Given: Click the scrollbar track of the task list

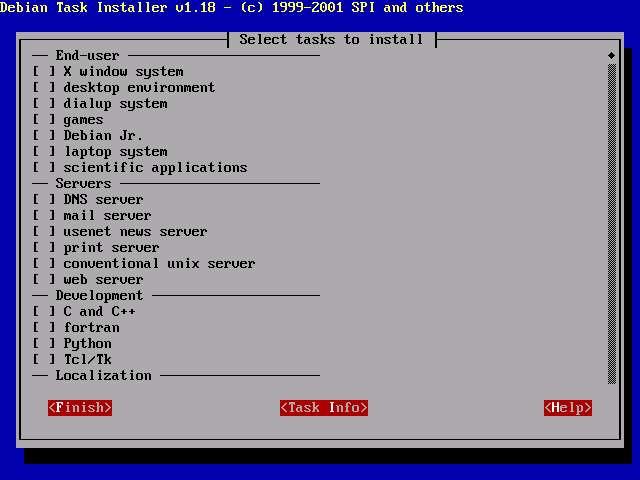Looking at the screenshot, I should click(611, 224).
